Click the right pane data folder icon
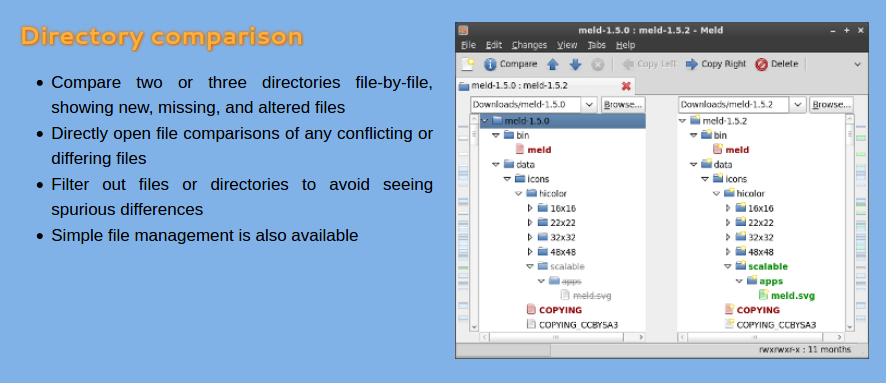Image resolution: width=886 pixels, height=383 pixels. point(706,164)
